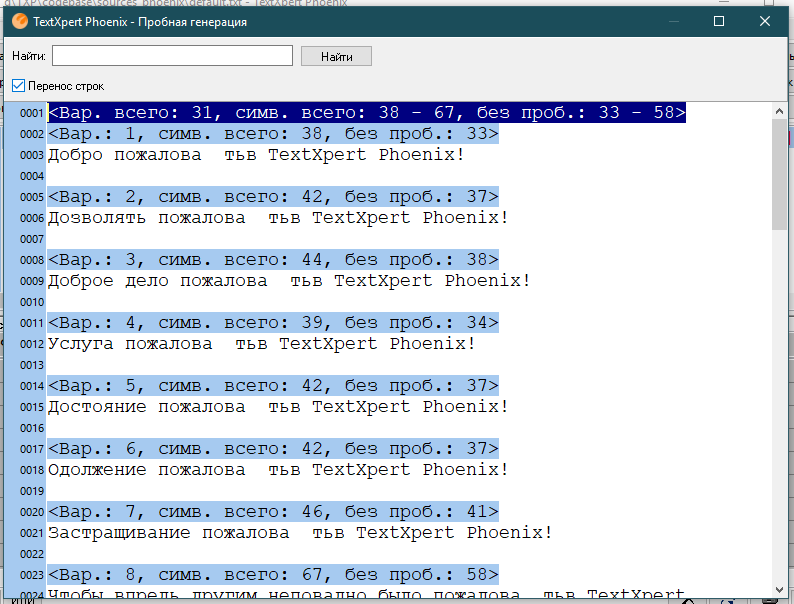Screen dimensions: 794x604
Task: Close the Пробная генерация window
Action: [x=765, y=21]
